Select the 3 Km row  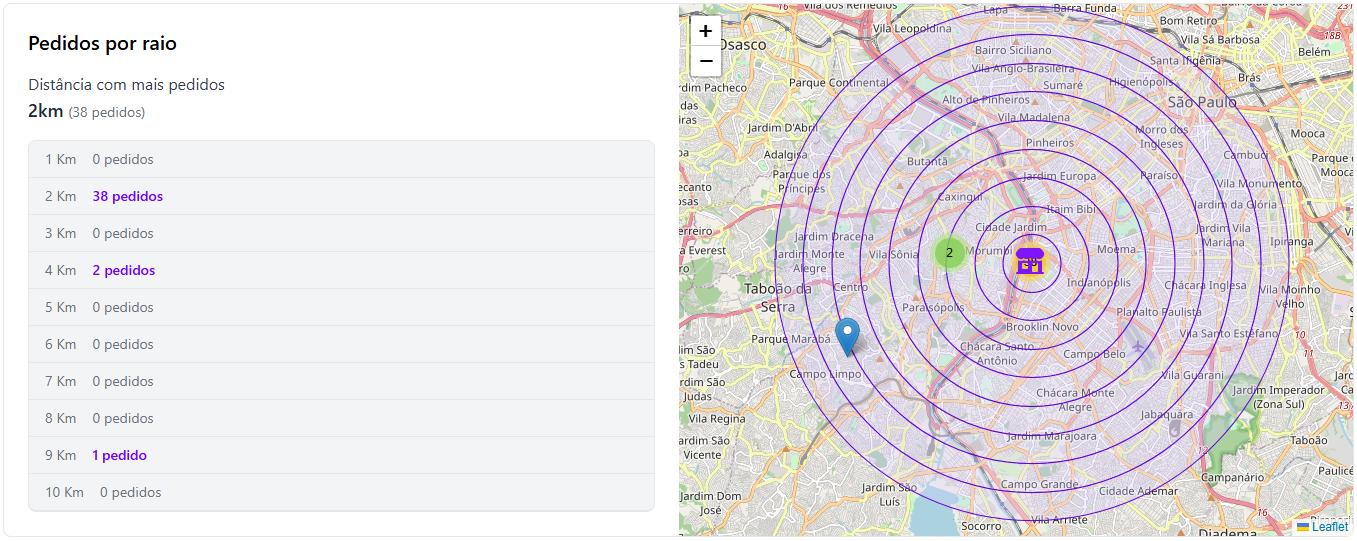[x=341, y=233]
